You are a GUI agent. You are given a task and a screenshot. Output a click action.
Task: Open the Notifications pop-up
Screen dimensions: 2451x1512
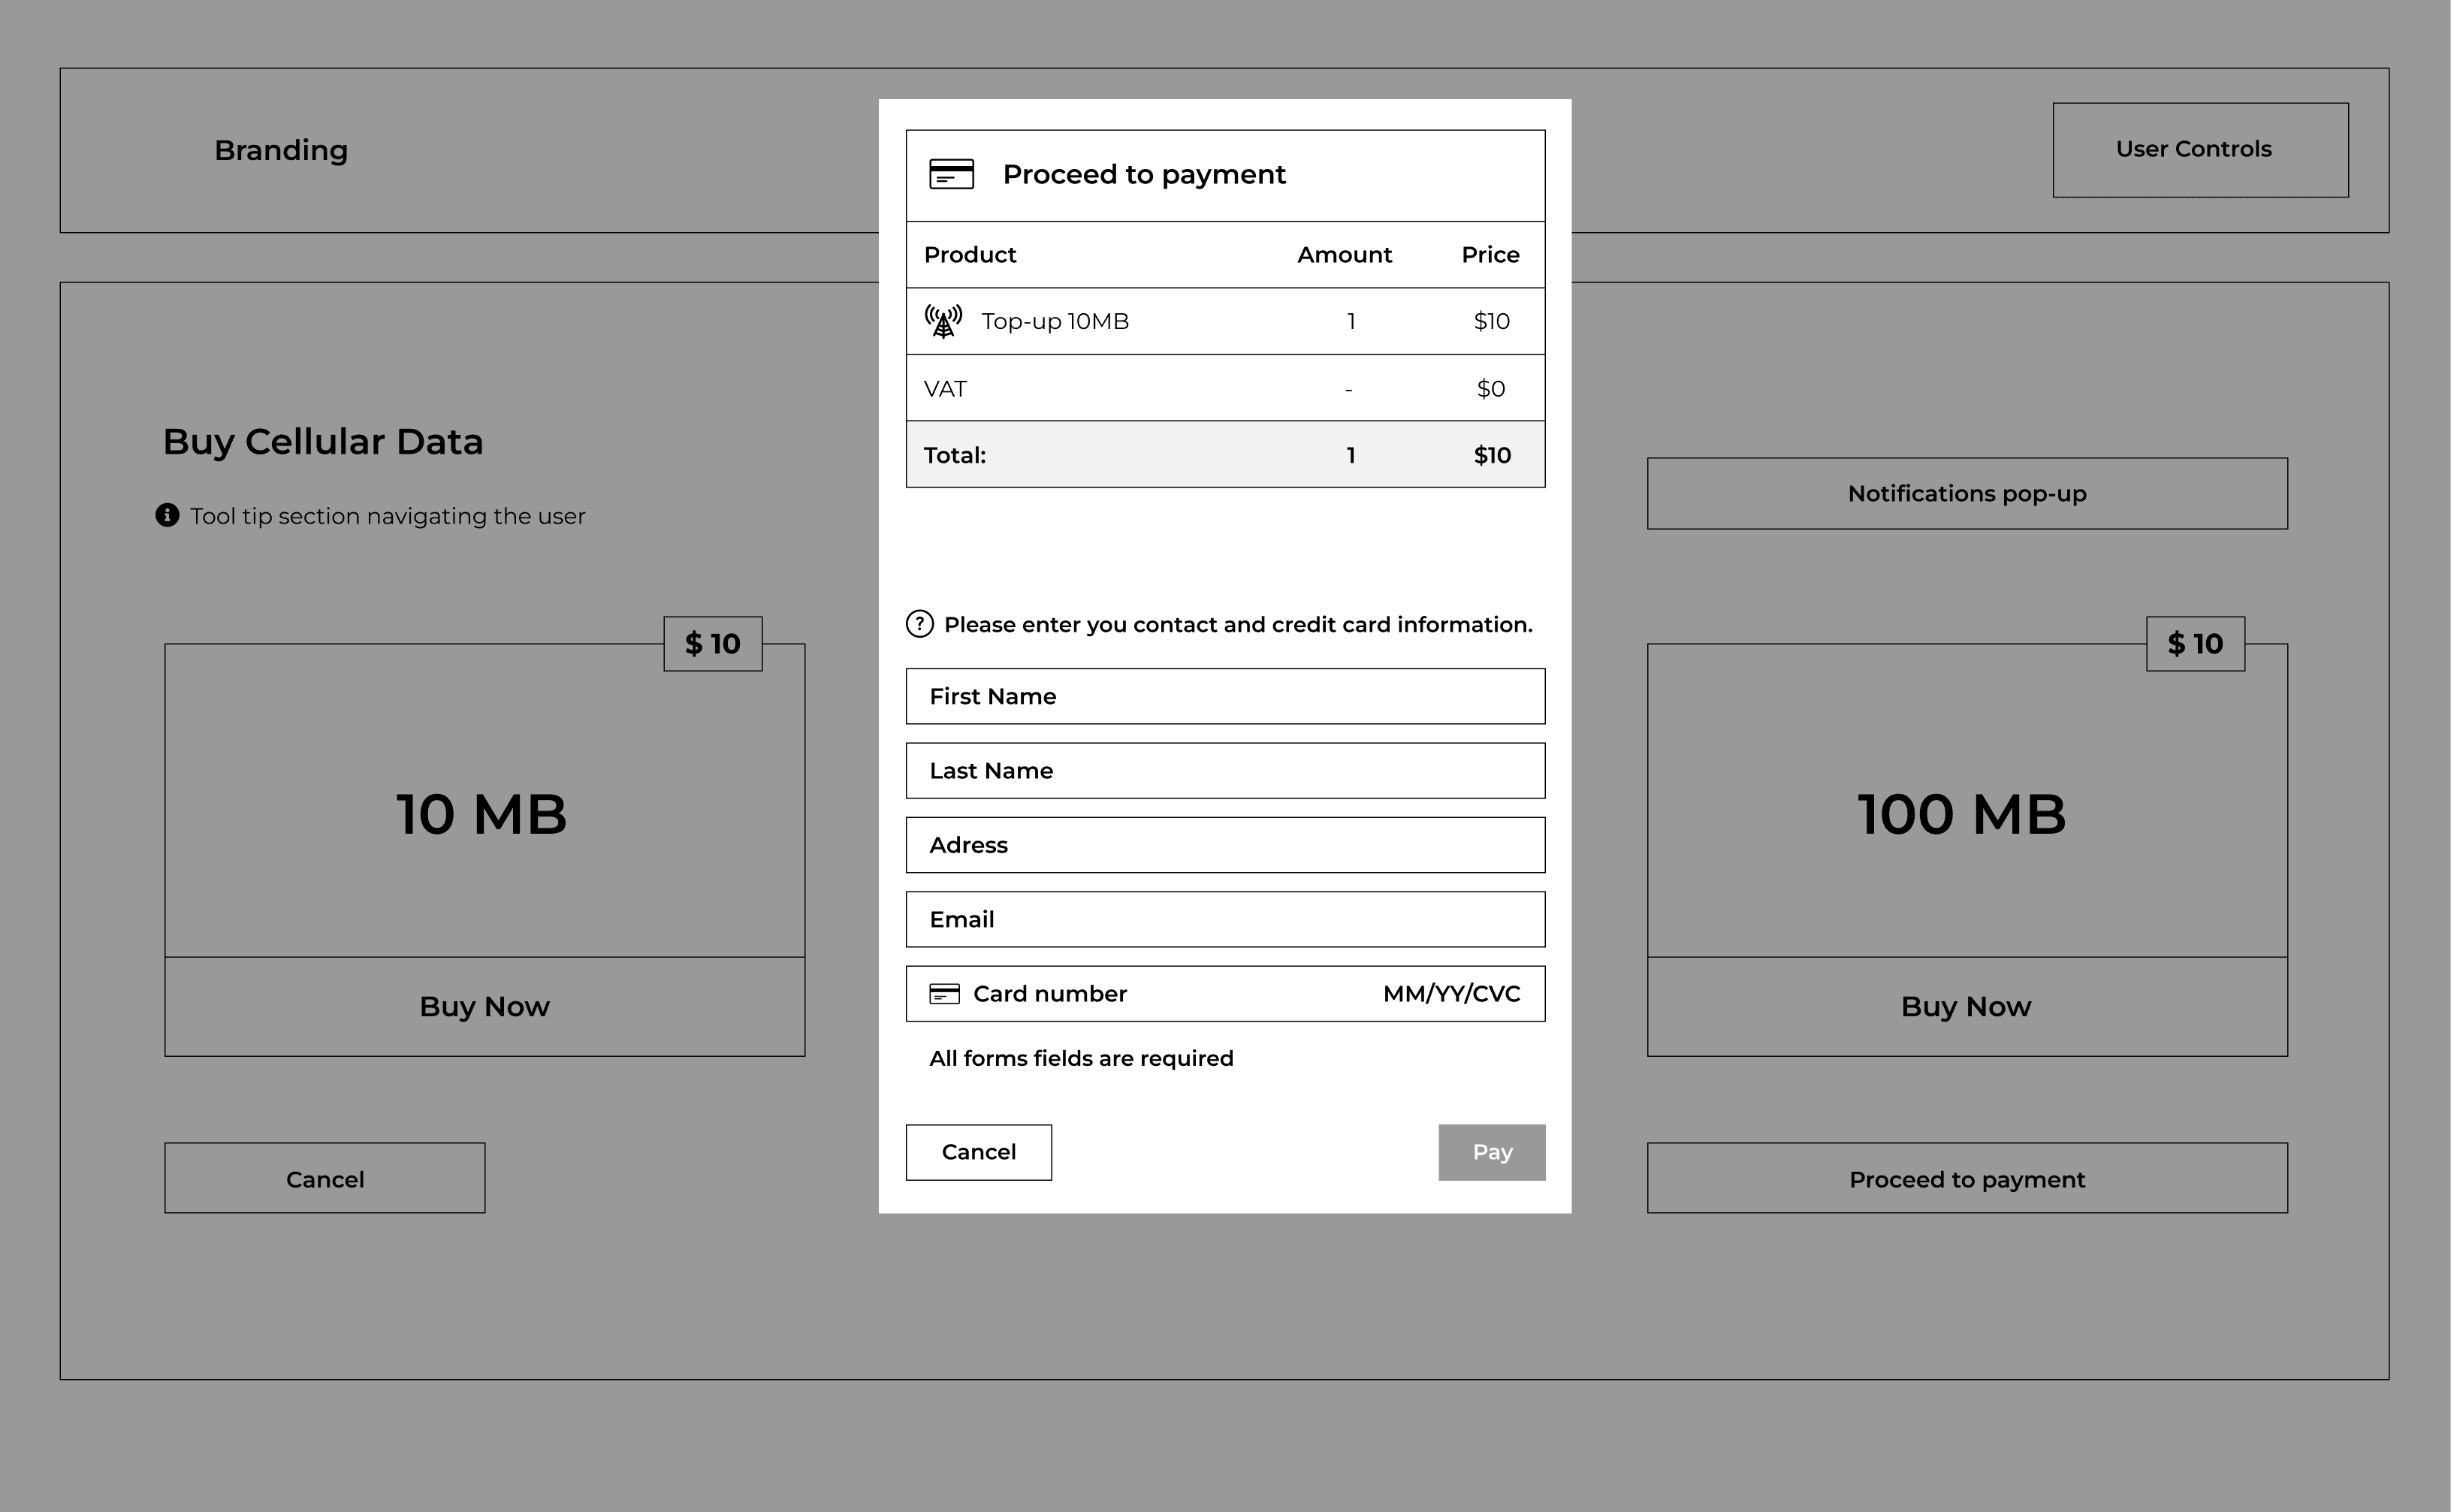click(x=1966, y=493)
